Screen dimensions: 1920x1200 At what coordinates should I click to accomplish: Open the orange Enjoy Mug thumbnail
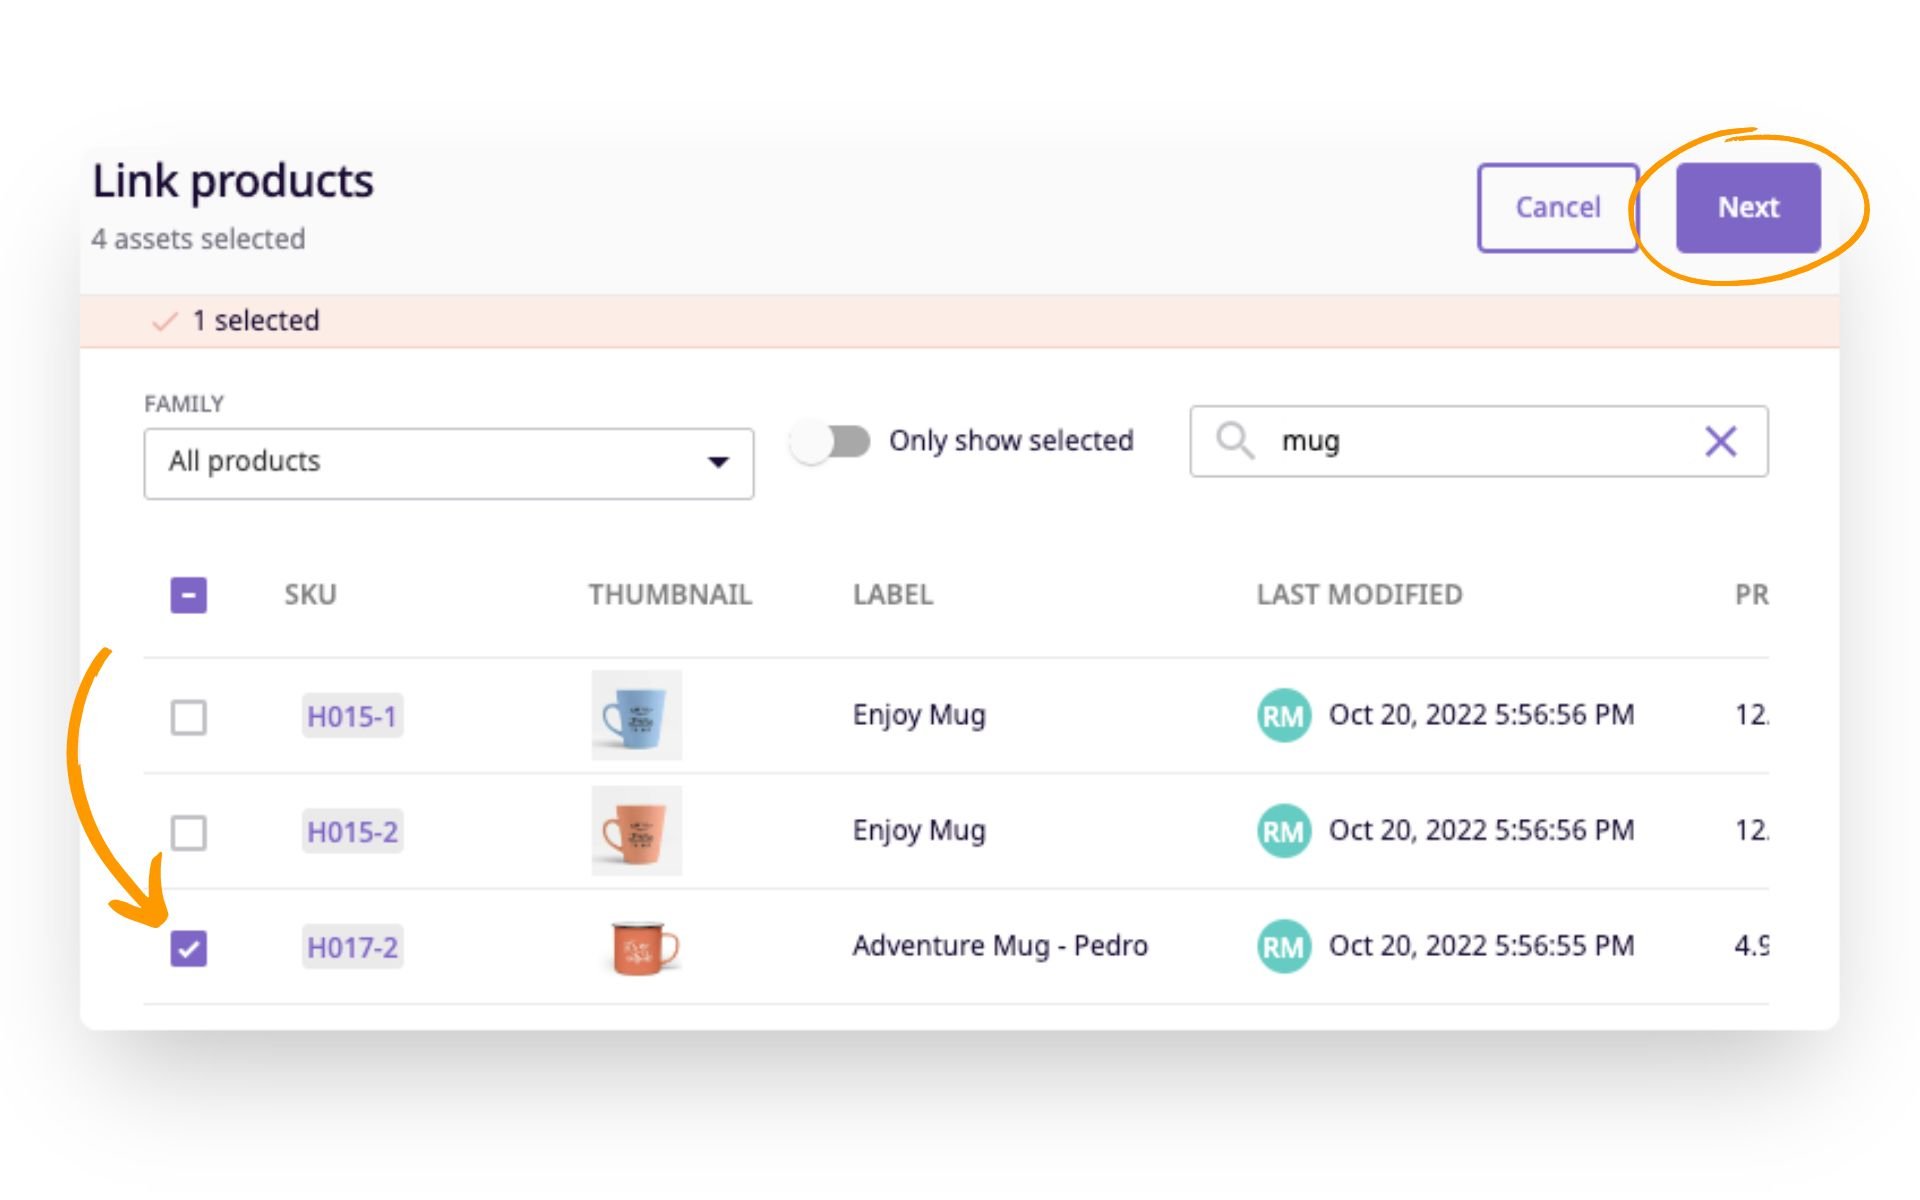[x=636, y=831]
